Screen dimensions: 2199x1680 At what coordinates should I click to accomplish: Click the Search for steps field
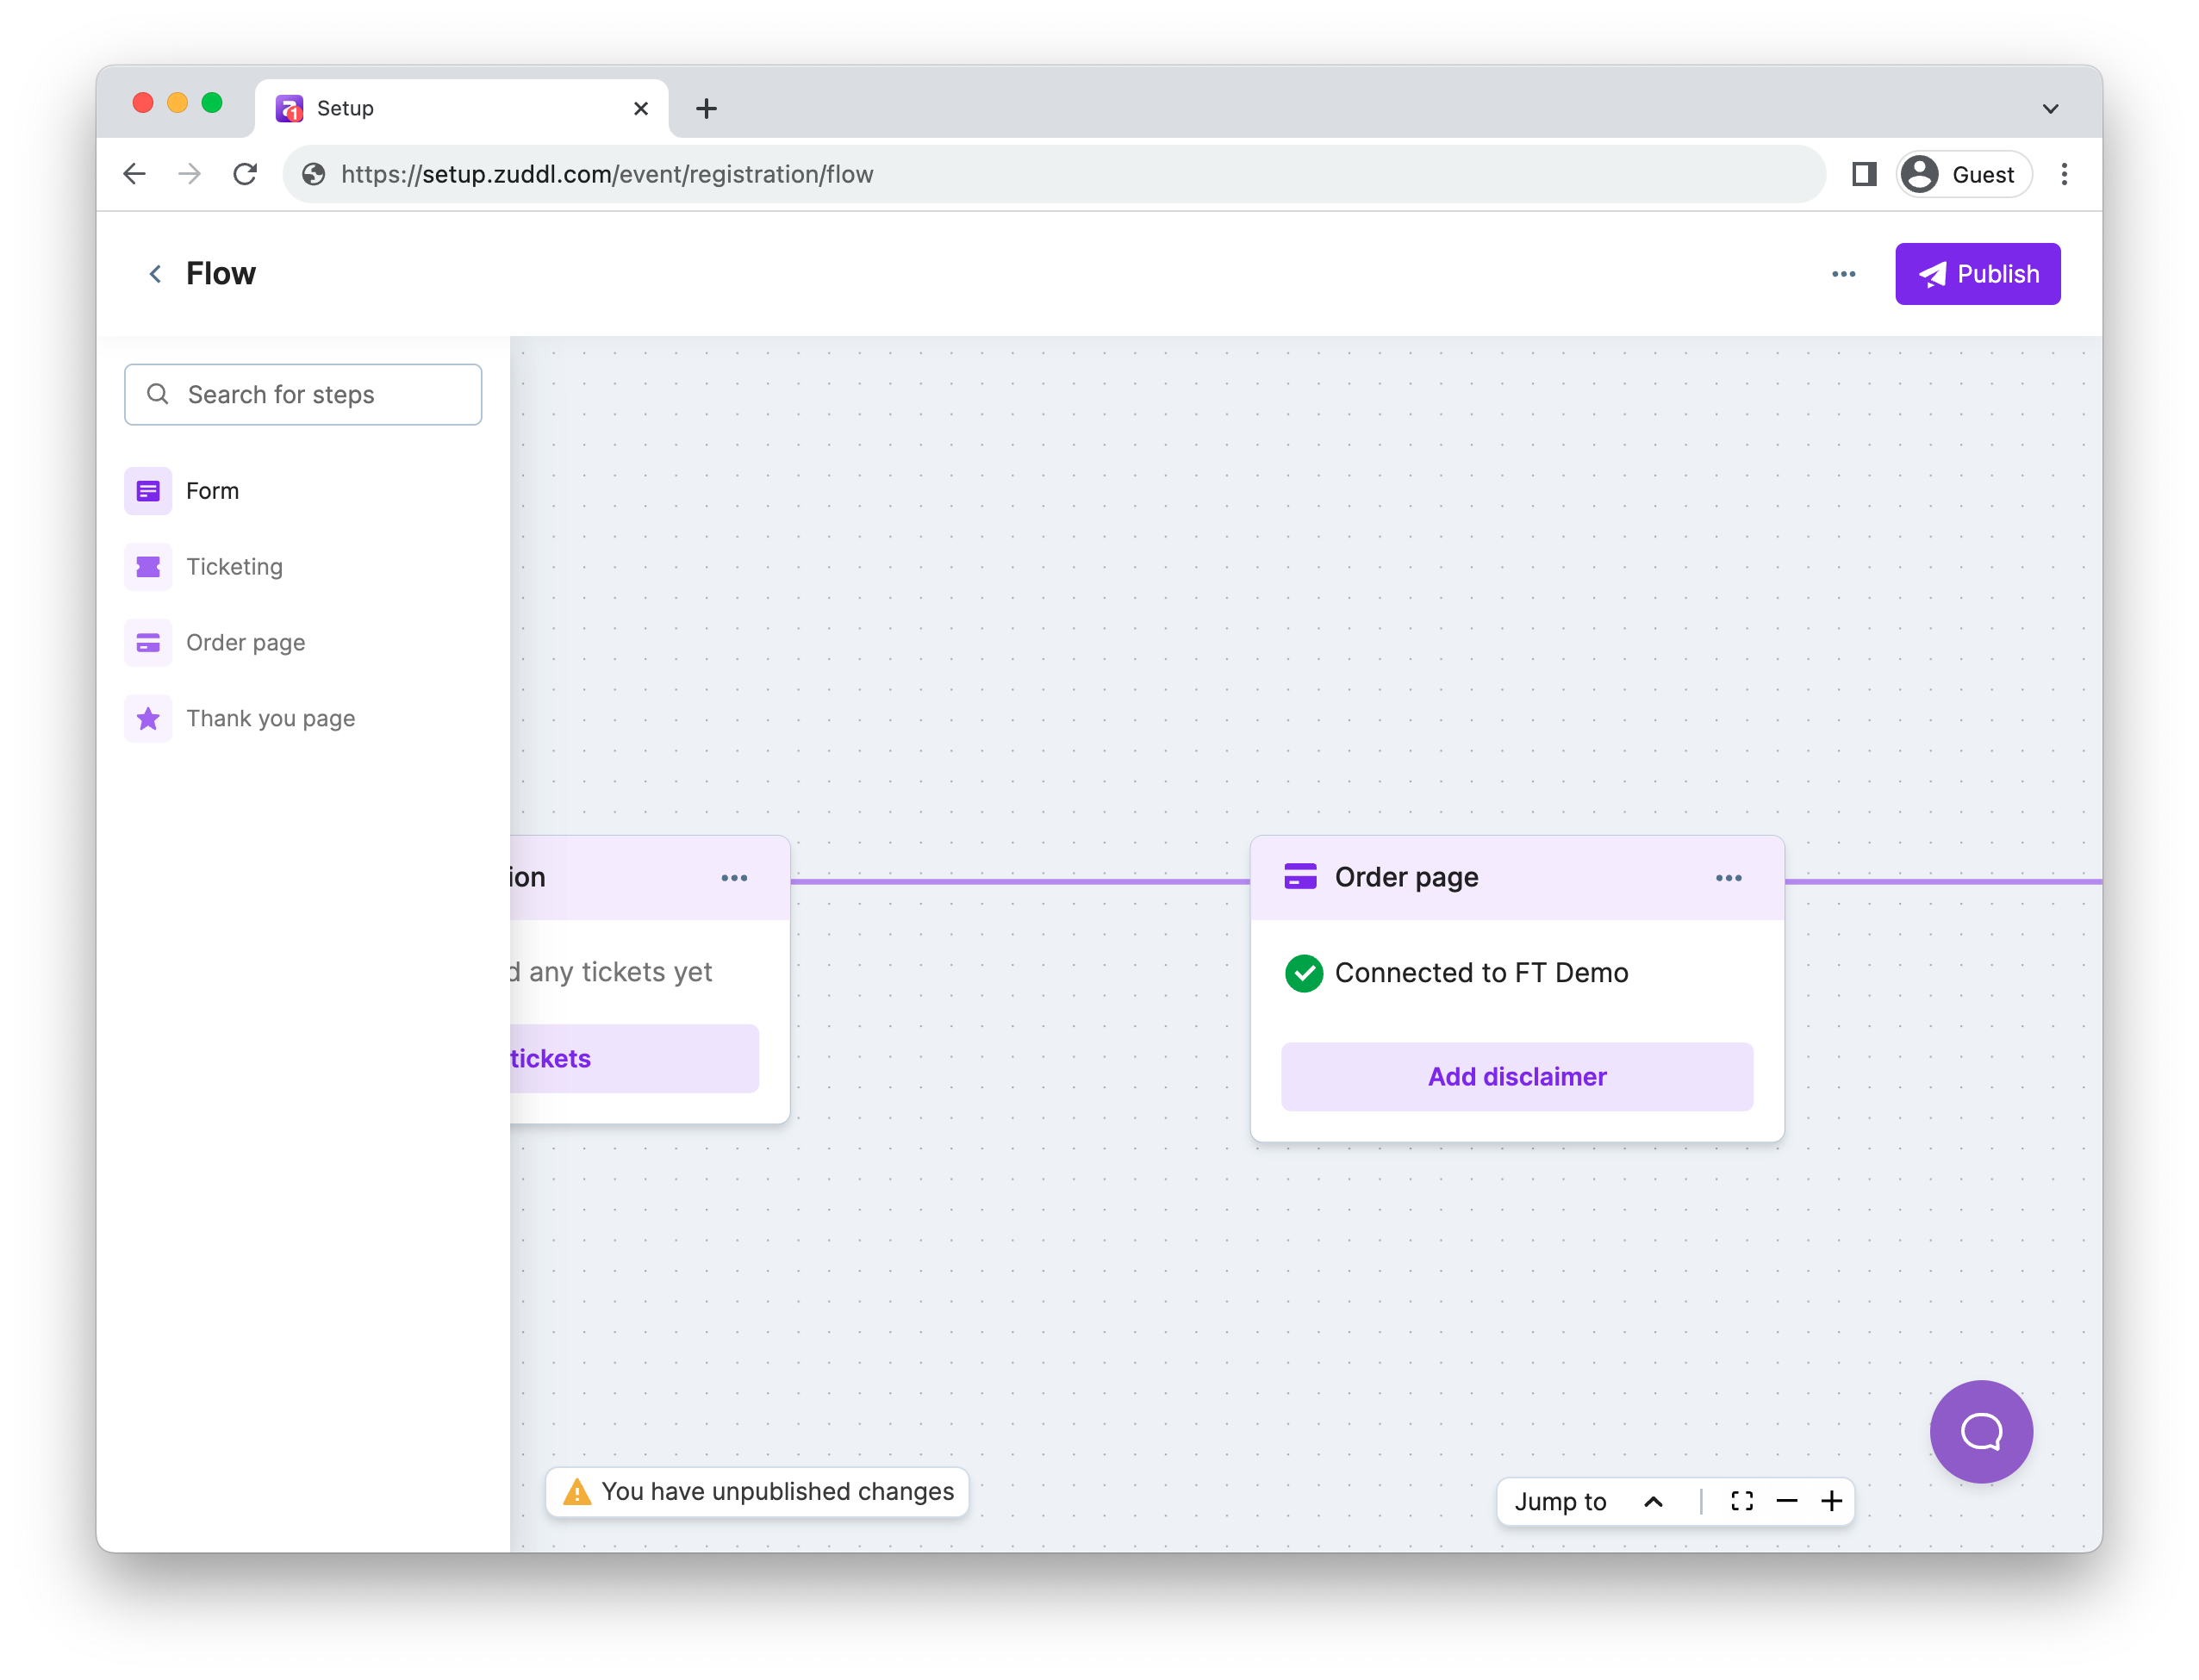pos(303,395)
